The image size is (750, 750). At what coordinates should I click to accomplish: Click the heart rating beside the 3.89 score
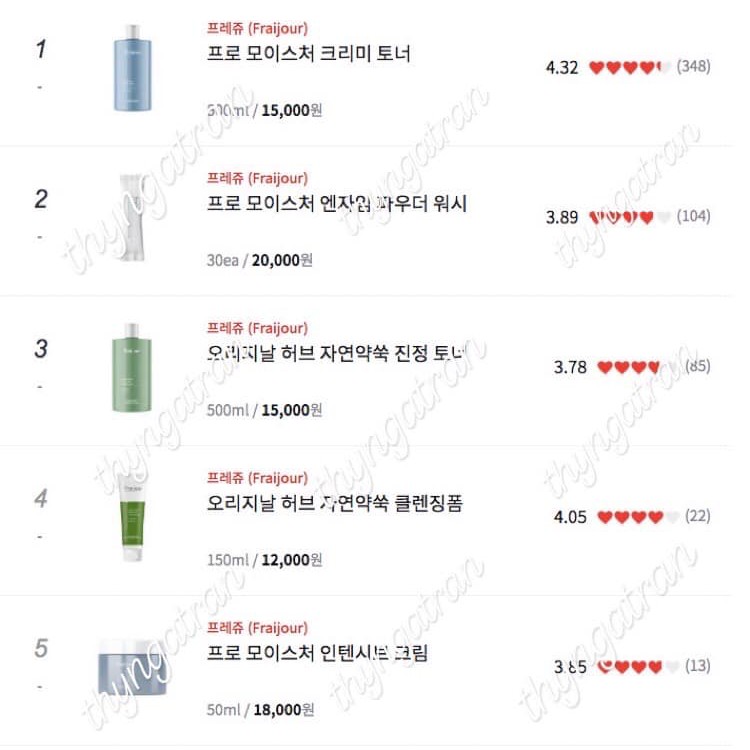tap(630, 217)
